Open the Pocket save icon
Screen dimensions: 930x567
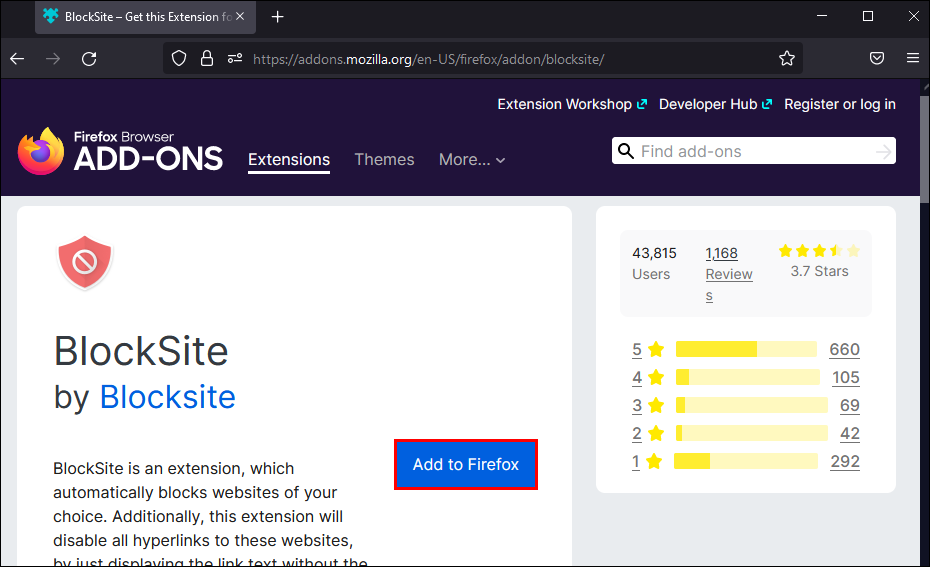pyautogui.click(x=877, y=59)
